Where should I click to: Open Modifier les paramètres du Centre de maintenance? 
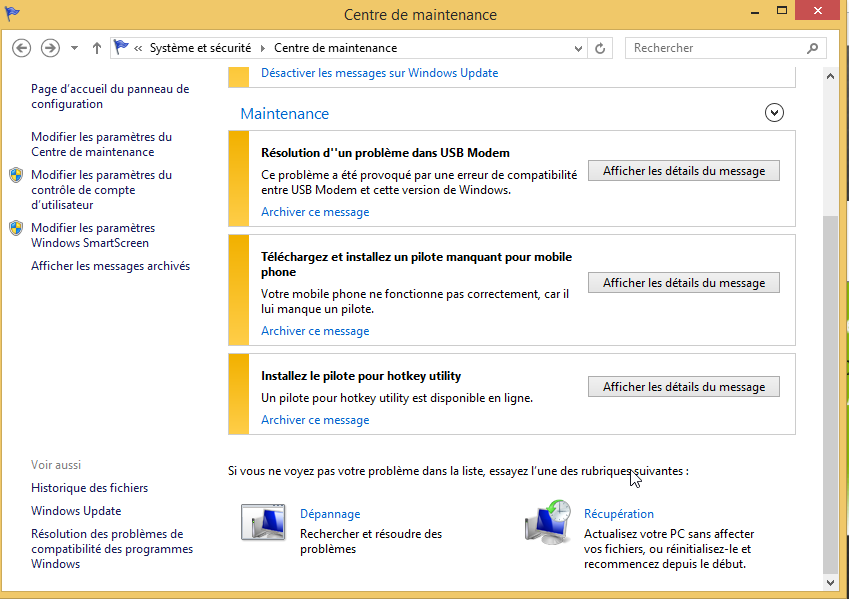(x=101, y=145)
